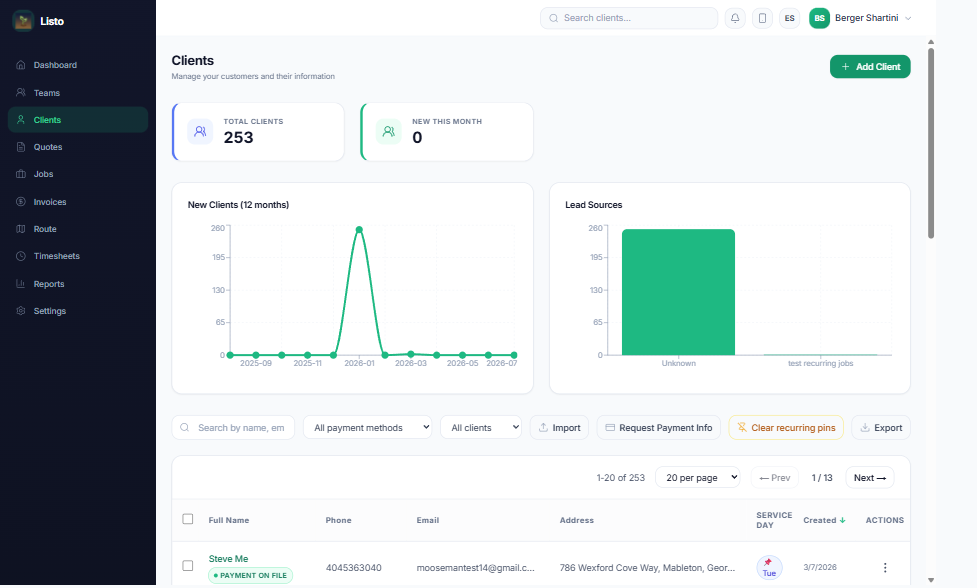Click Request Payment Info button
977x588 pixels.
tap(659, 427)
